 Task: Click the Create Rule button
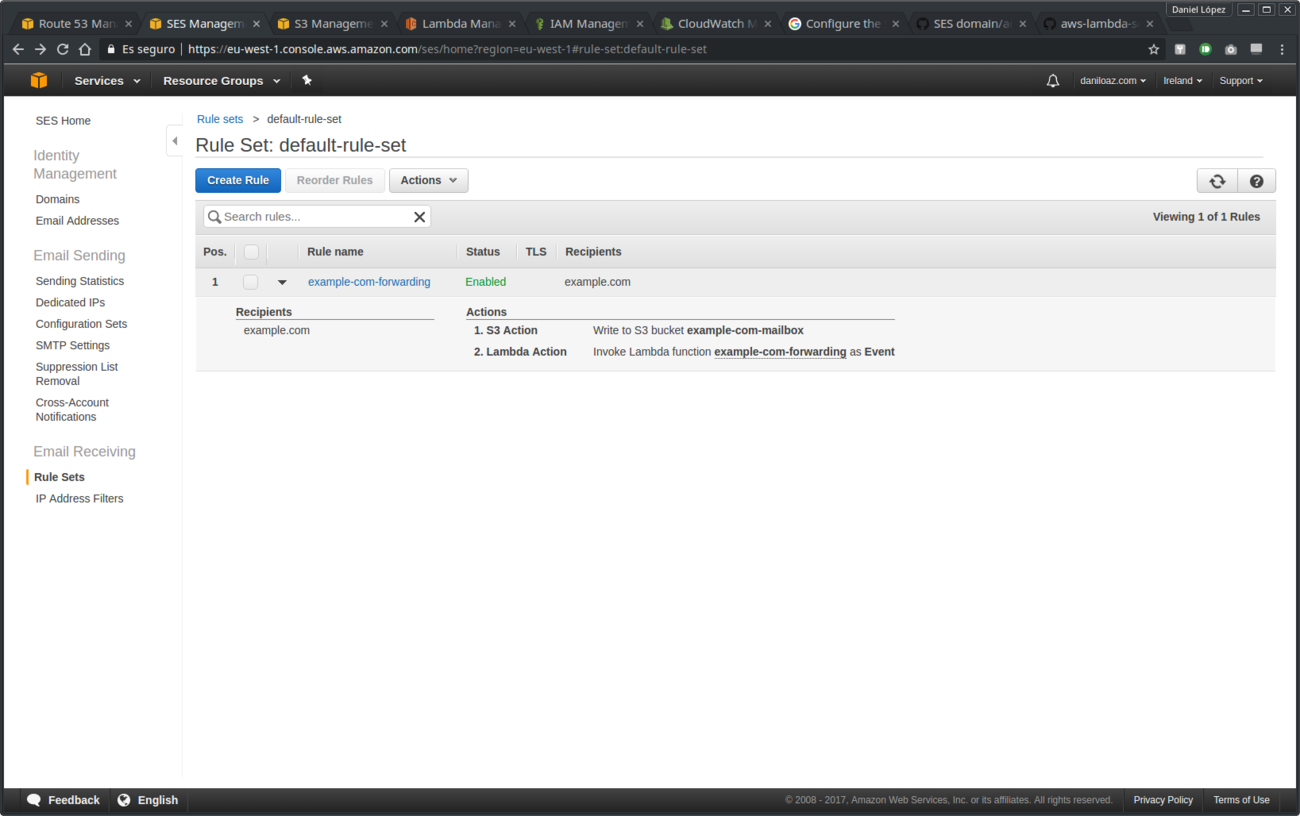(238, 180)
